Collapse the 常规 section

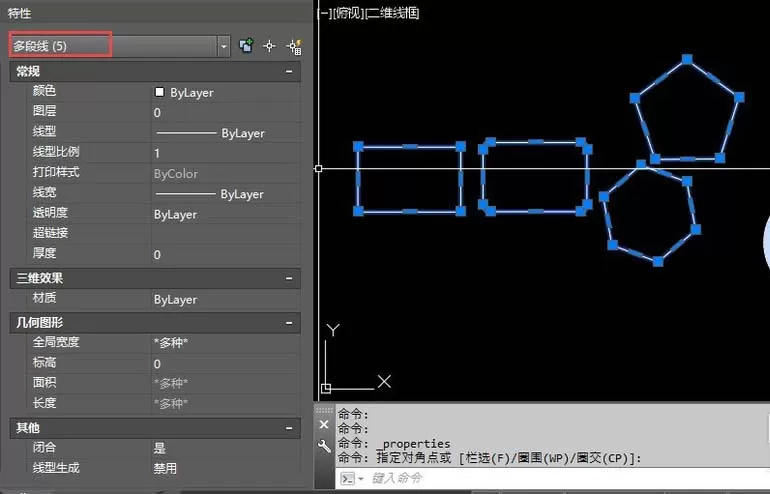tap(289, 72)
